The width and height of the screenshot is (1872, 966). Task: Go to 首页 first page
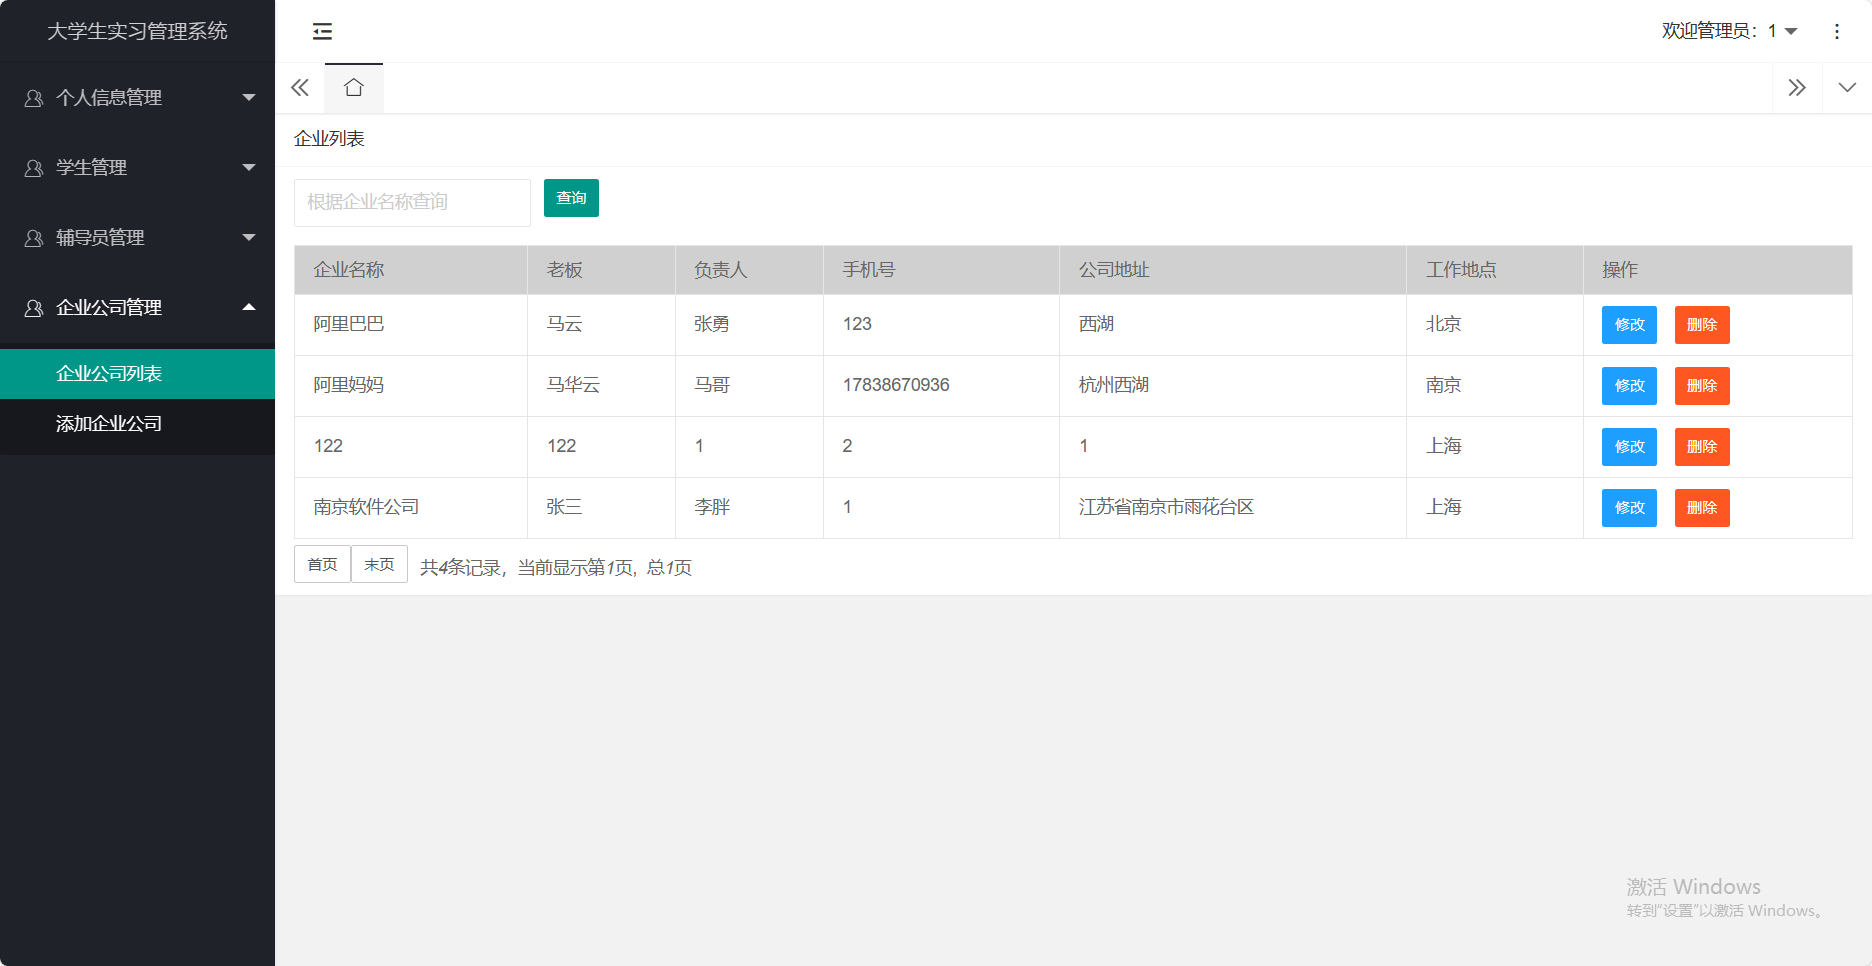pos(322,564)
